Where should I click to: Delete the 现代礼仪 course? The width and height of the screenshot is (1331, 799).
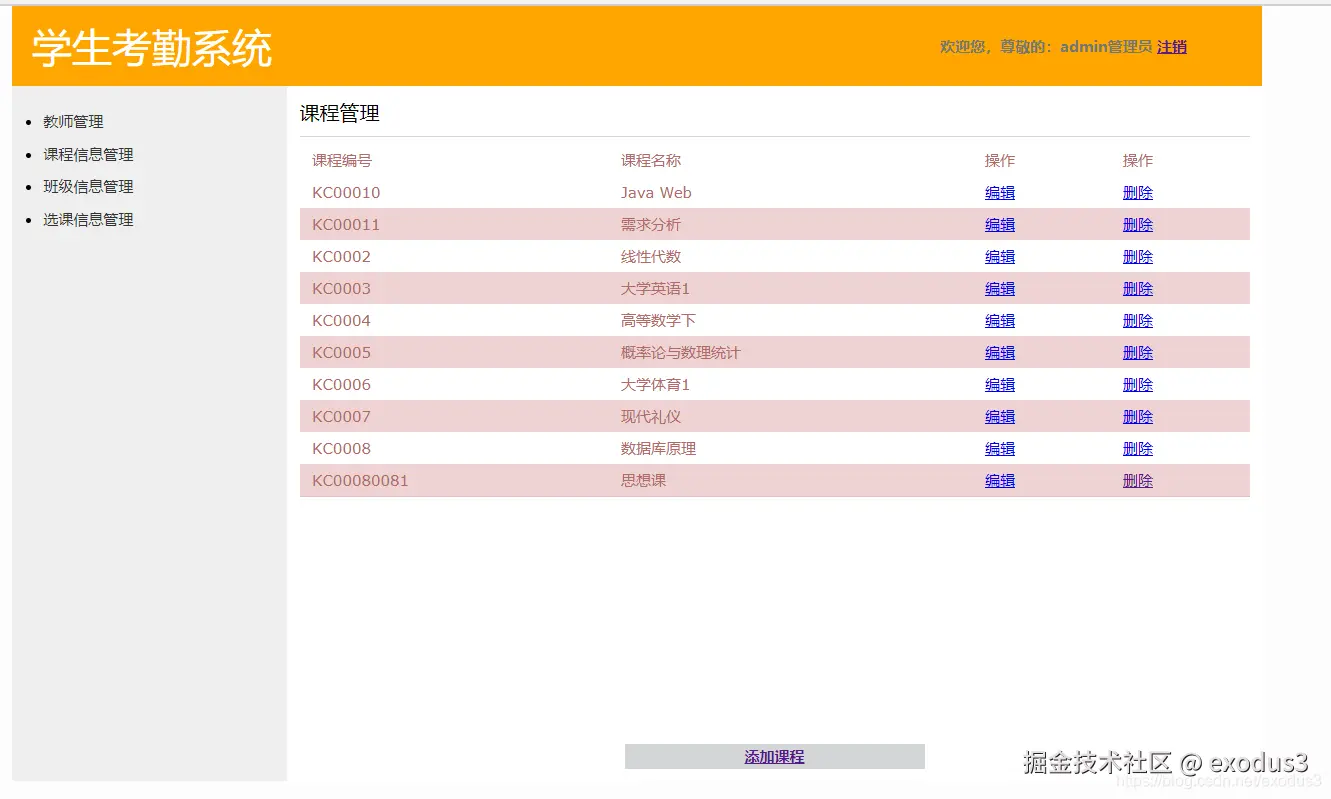click(x=1138, y=417)
